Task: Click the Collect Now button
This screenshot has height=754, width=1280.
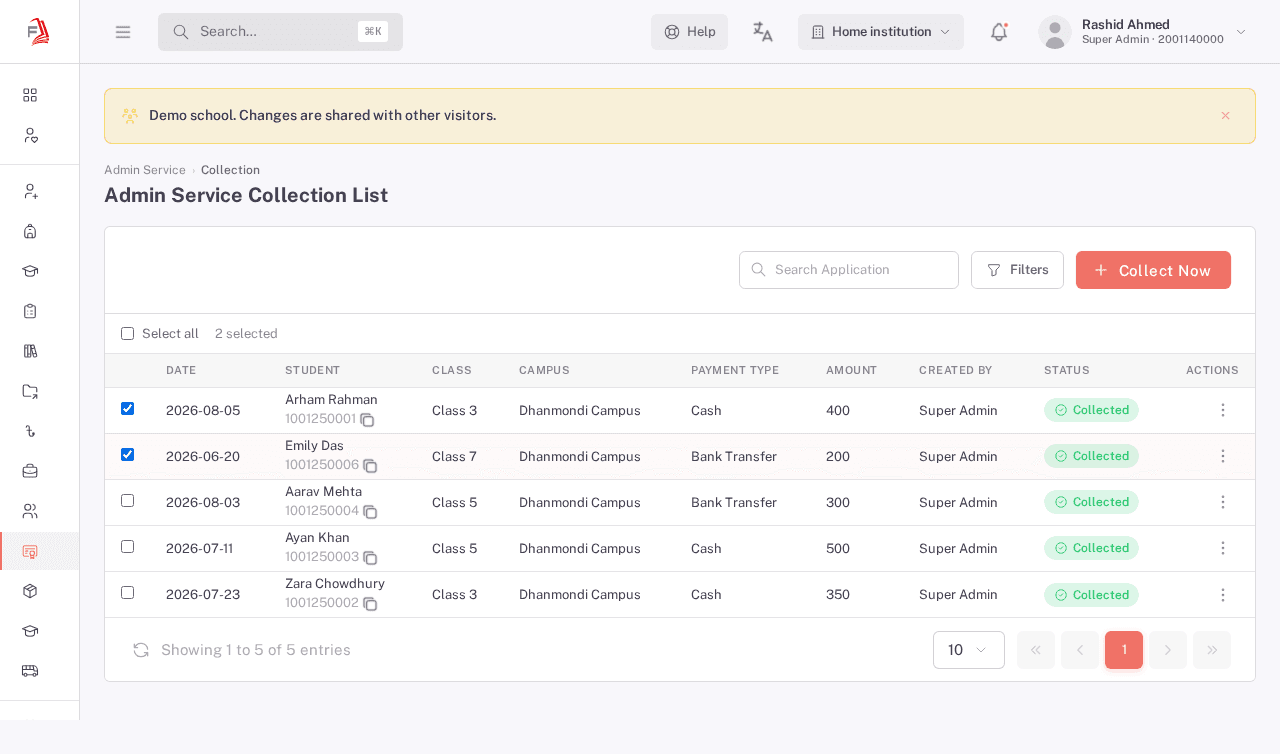Action: click(1153, 270)
